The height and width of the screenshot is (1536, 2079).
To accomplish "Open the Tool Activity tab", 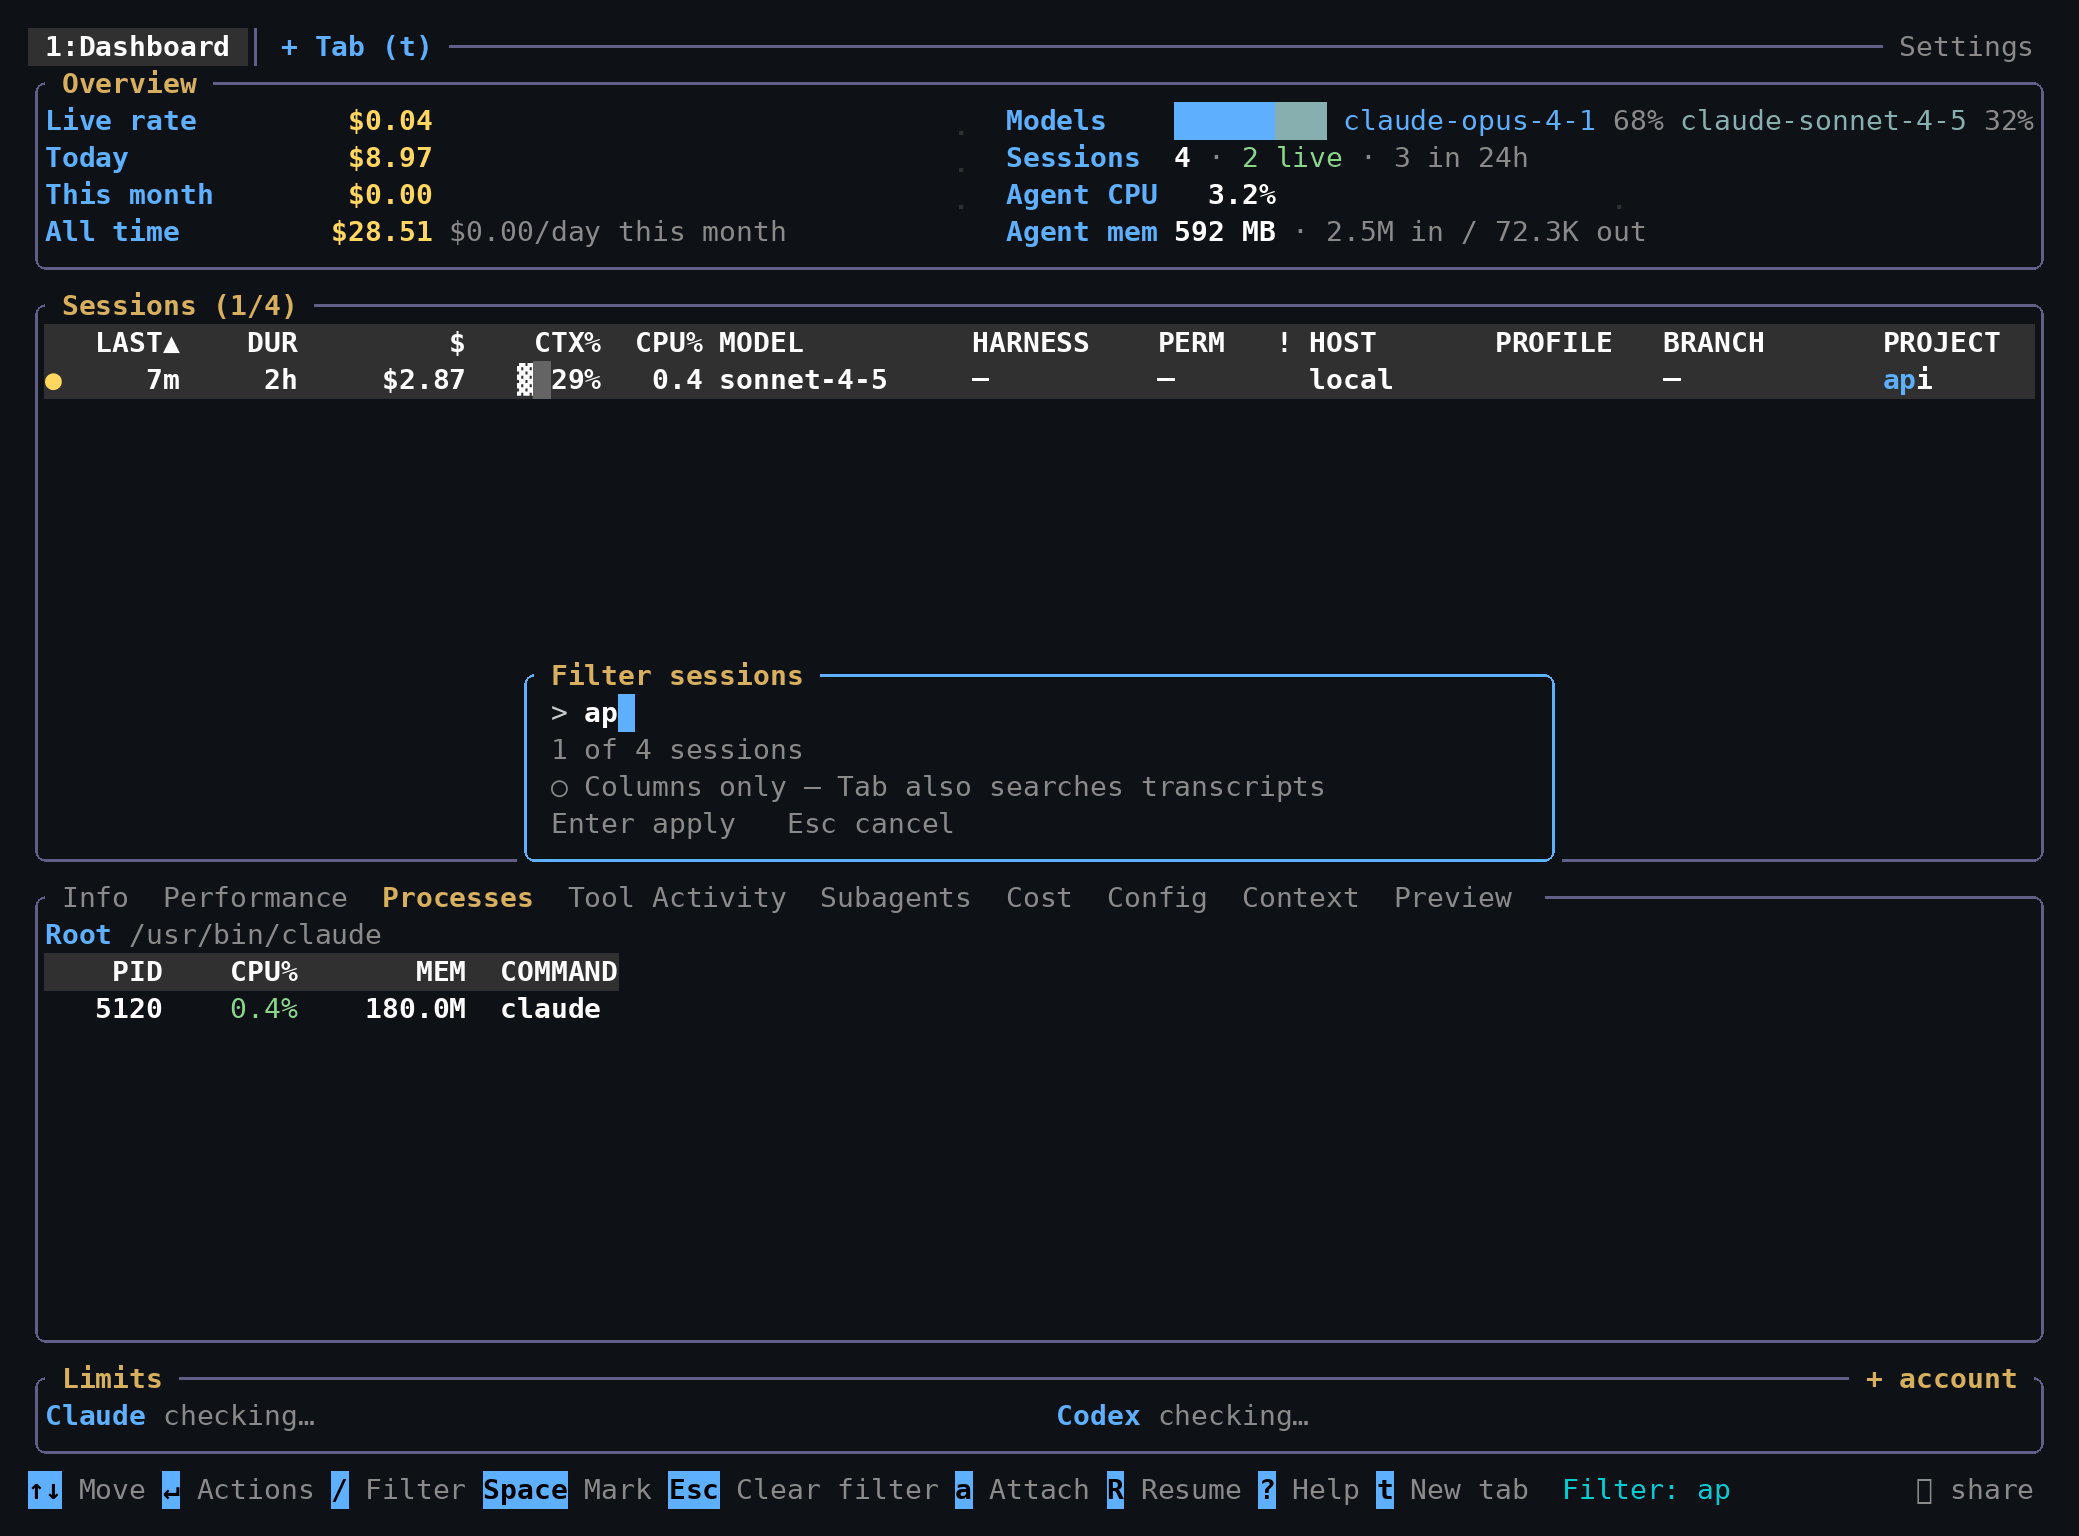I will point(677,898).
